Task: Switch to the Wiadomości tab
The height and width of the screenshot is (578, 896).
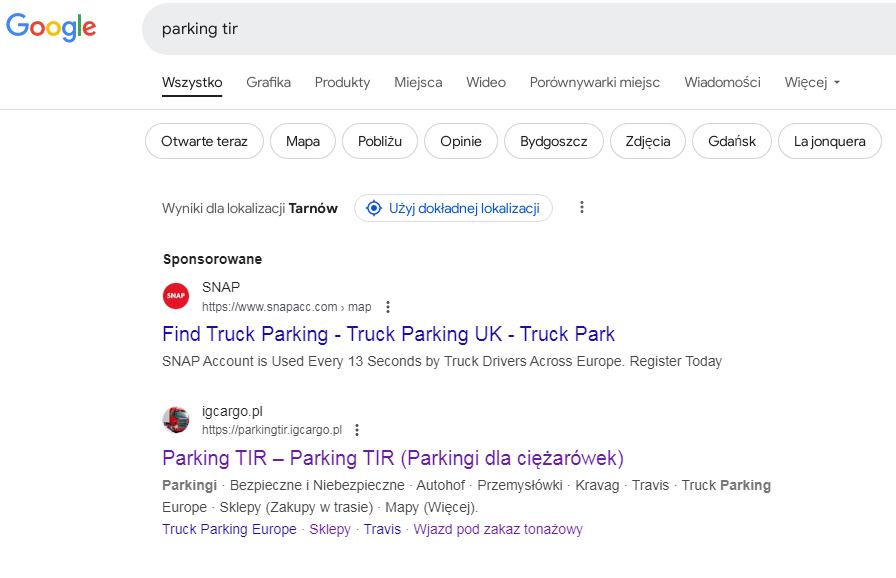Action: point(722,82)
